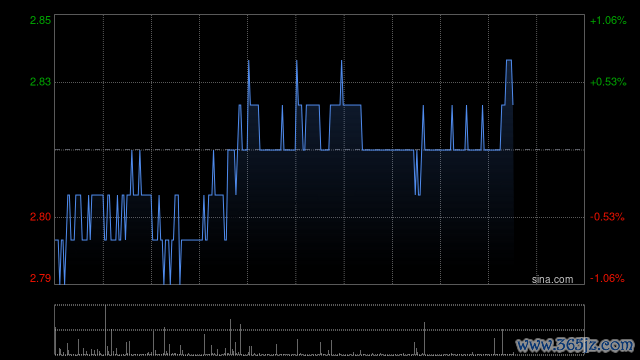640x360 pixels.
Task: Click the 2.80 price axis label
Action: [40, 217]
